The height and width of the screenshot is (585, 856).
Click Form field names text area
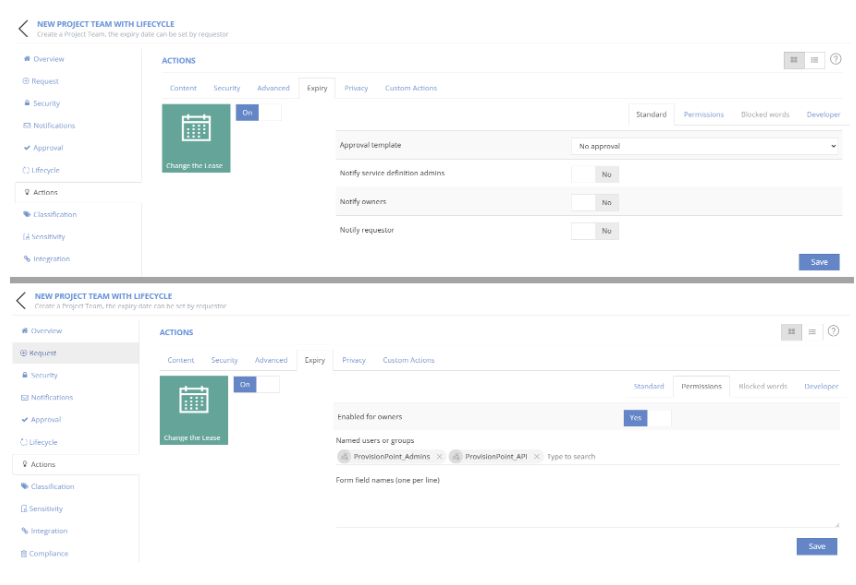coord(587,506)
